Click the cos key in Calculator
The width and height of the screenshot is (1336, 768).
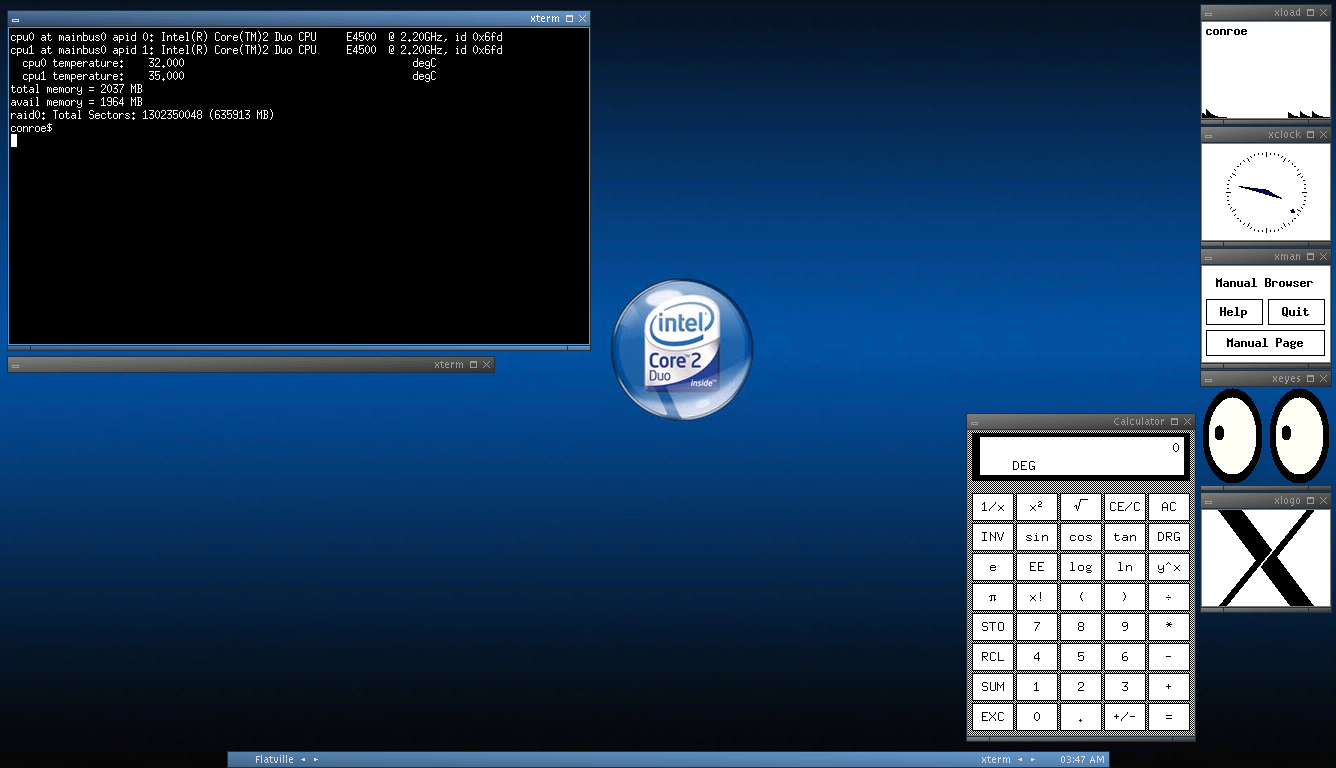coord(1081,537)
